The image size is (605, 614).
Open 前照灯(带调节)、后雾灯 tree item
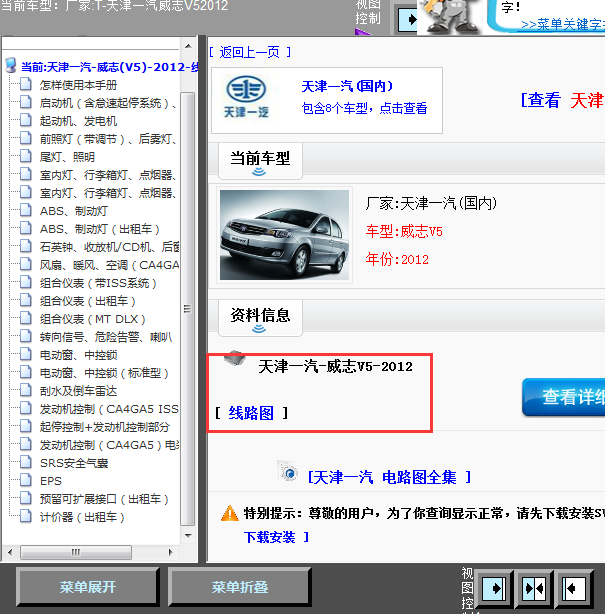pos(108,139)
